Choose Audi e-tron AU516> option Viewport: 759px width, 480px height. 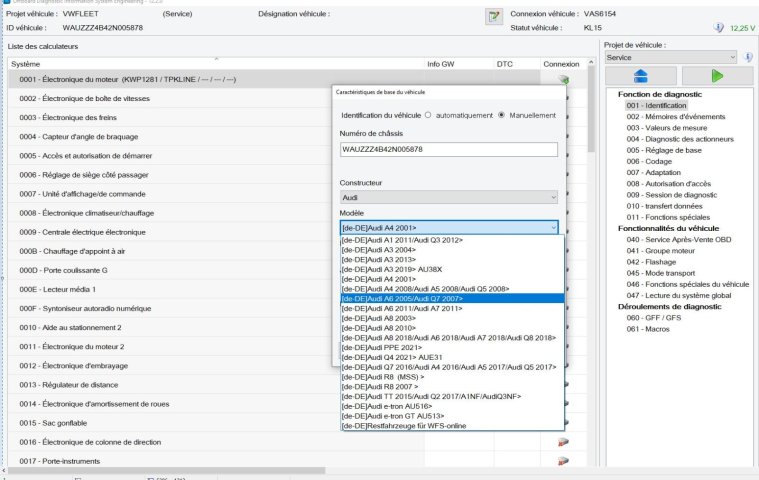[x=453, y=406]
